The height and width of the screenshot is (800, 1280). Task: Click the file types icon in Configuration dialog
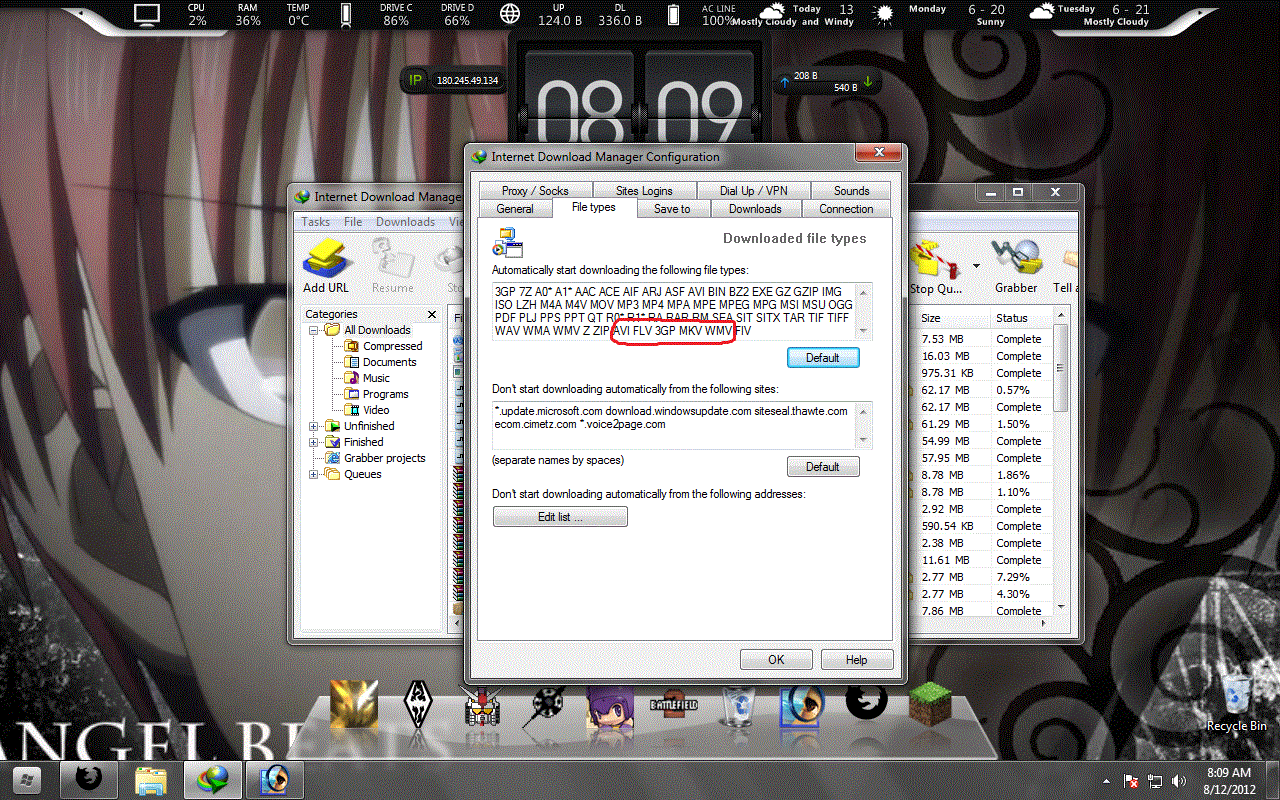pyautogui.click(x=508, y=243)
